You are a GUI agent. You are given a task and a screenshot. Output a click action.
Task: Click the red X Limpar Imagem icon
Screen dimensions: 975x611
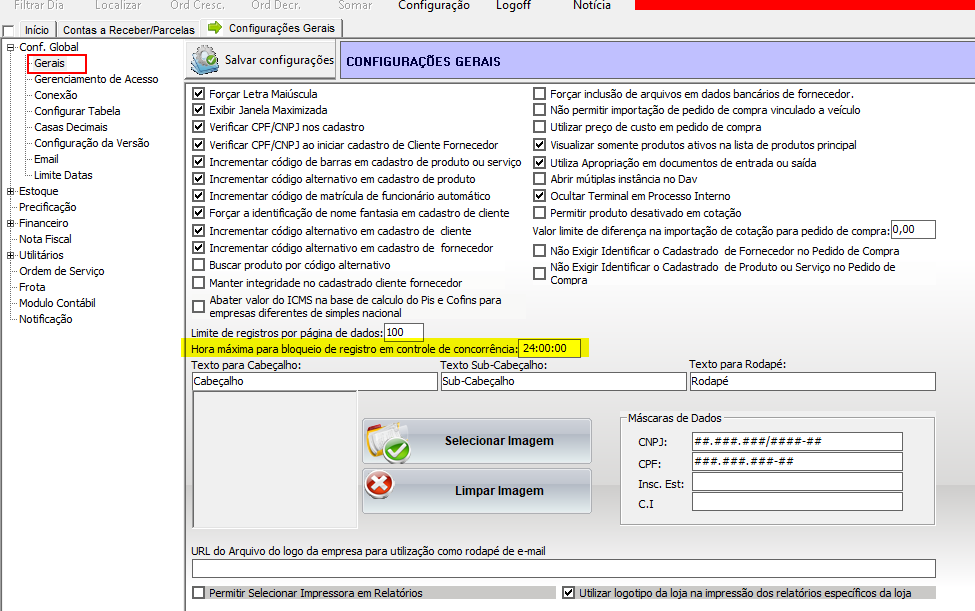coord(380,487)
